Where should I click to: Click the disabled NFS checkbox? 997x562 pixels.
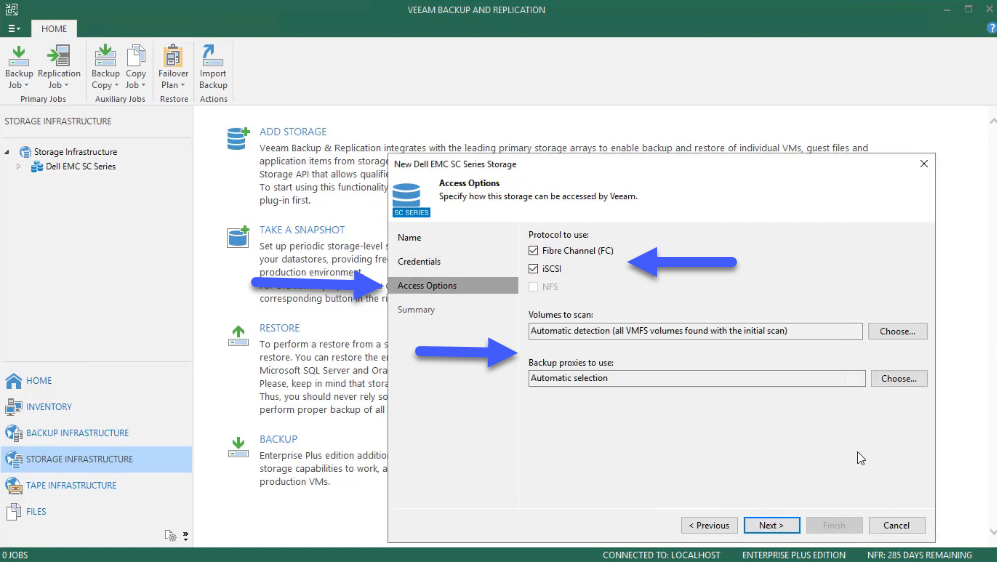[533, 287]
